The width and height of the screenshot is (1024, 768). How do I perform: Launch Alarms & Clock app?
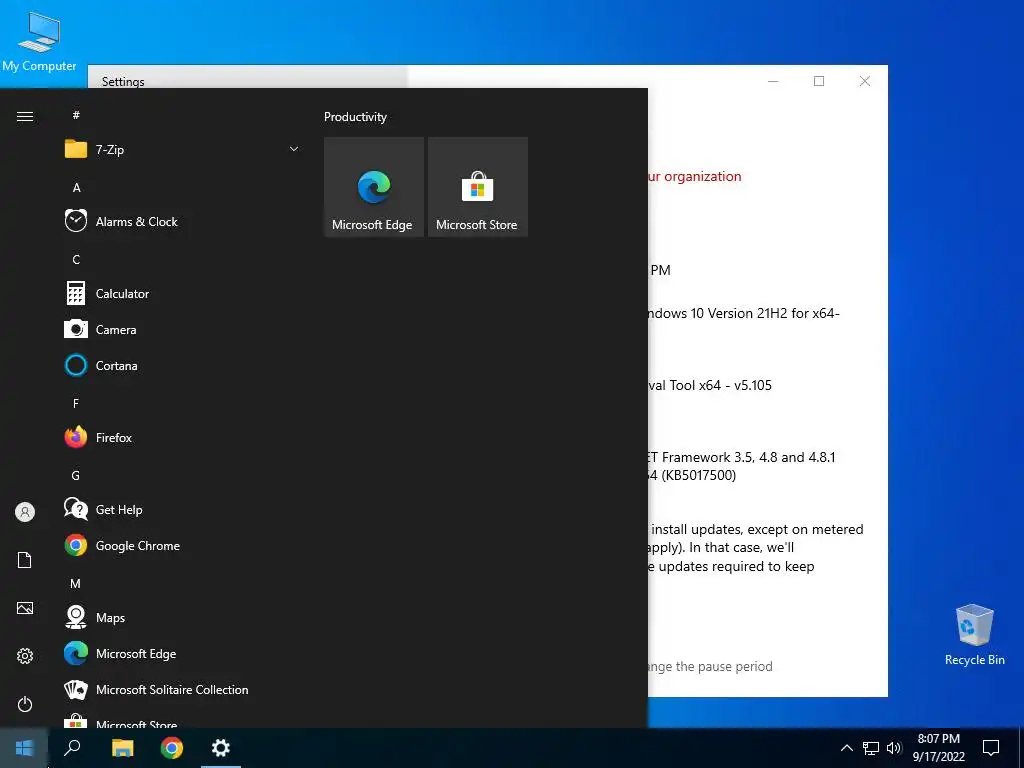coord(182,221)
